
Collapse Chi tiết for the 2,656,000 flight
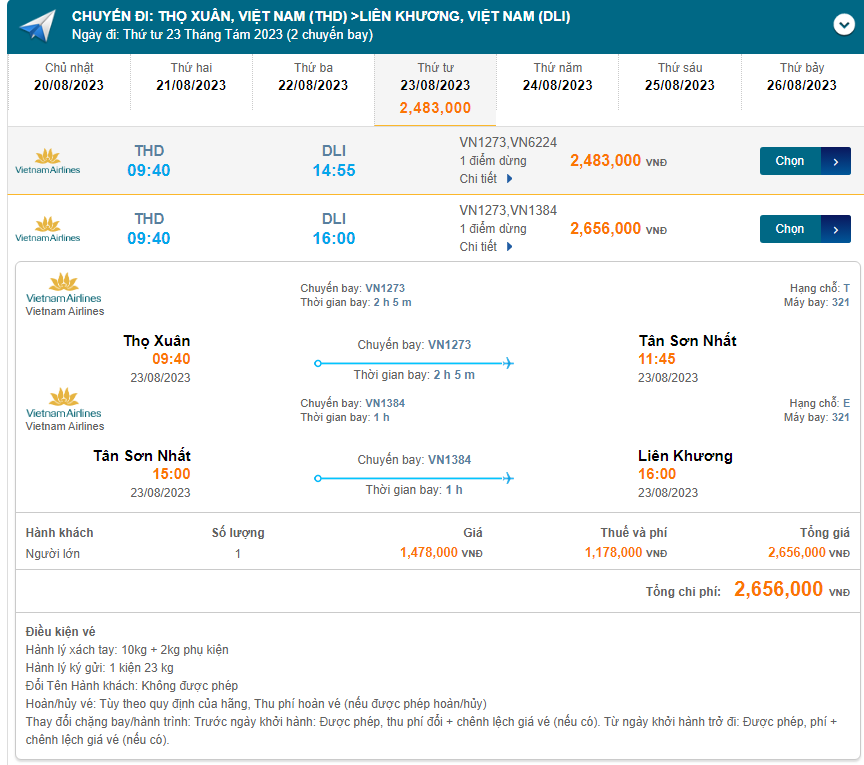point(486,247)
